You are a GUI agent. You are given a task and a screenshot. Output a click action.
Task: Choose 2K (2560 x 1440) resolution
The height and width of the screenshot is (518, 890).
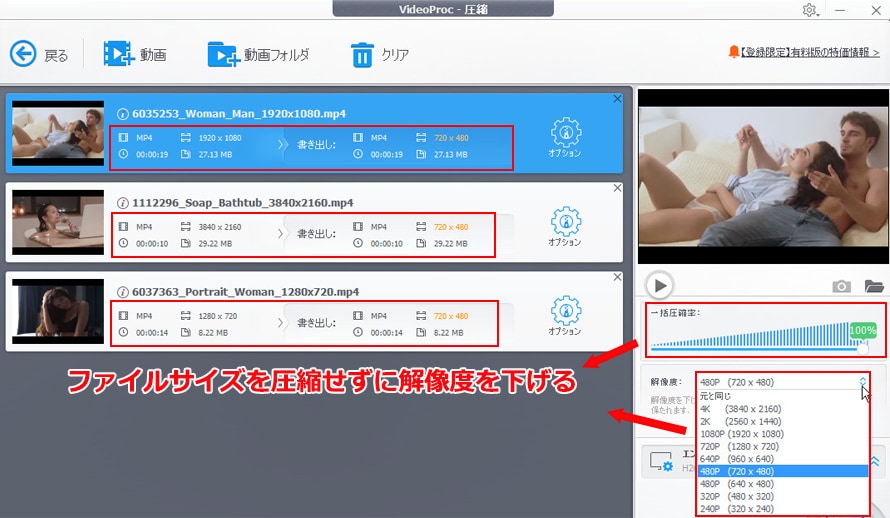click(x=783, y=422)
